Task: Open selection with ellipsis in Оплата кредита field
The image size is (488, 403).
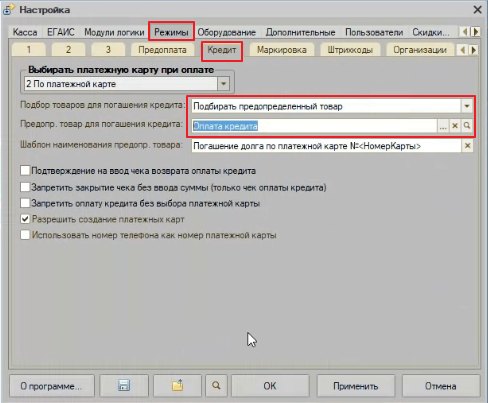Action: click(x=443, y=126)
